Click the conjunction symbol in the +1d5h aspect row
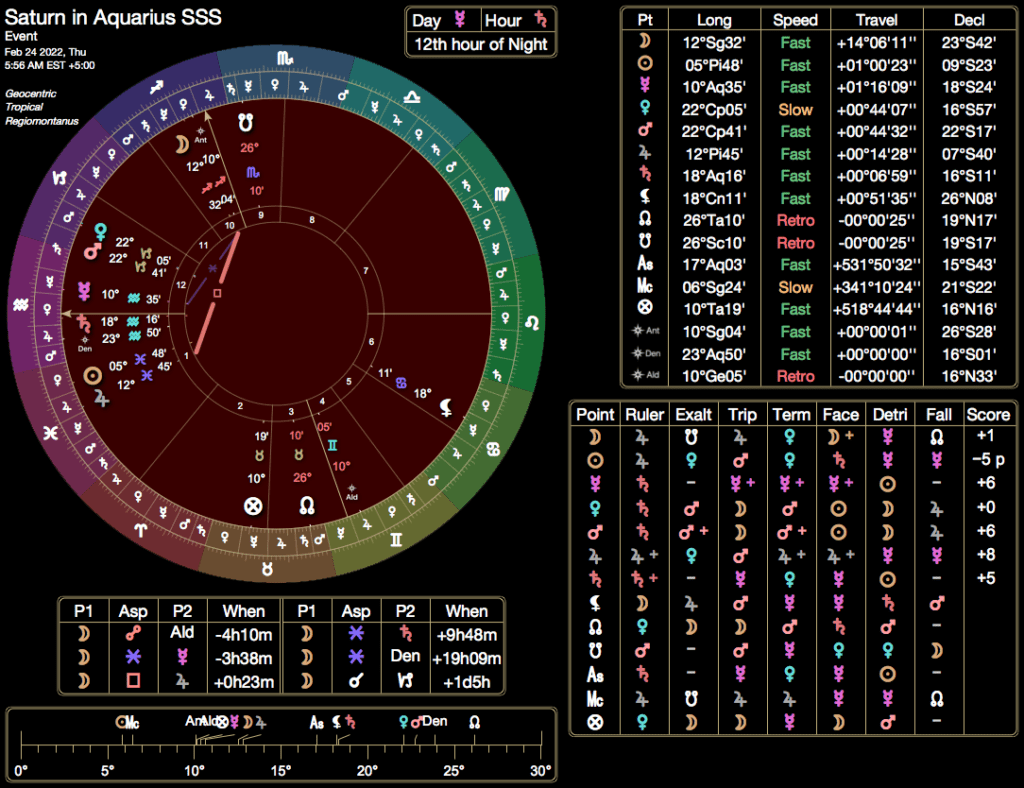The height and width of the screenshot is (788, 1024). point(355,681)
